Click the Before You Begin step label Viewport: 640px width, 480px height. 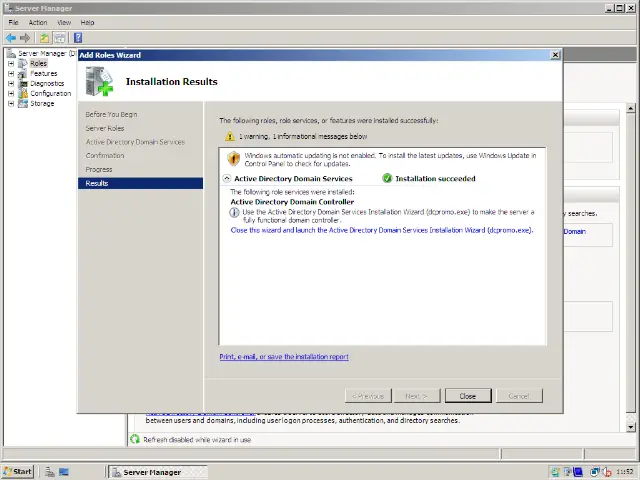tap(111, 114)
